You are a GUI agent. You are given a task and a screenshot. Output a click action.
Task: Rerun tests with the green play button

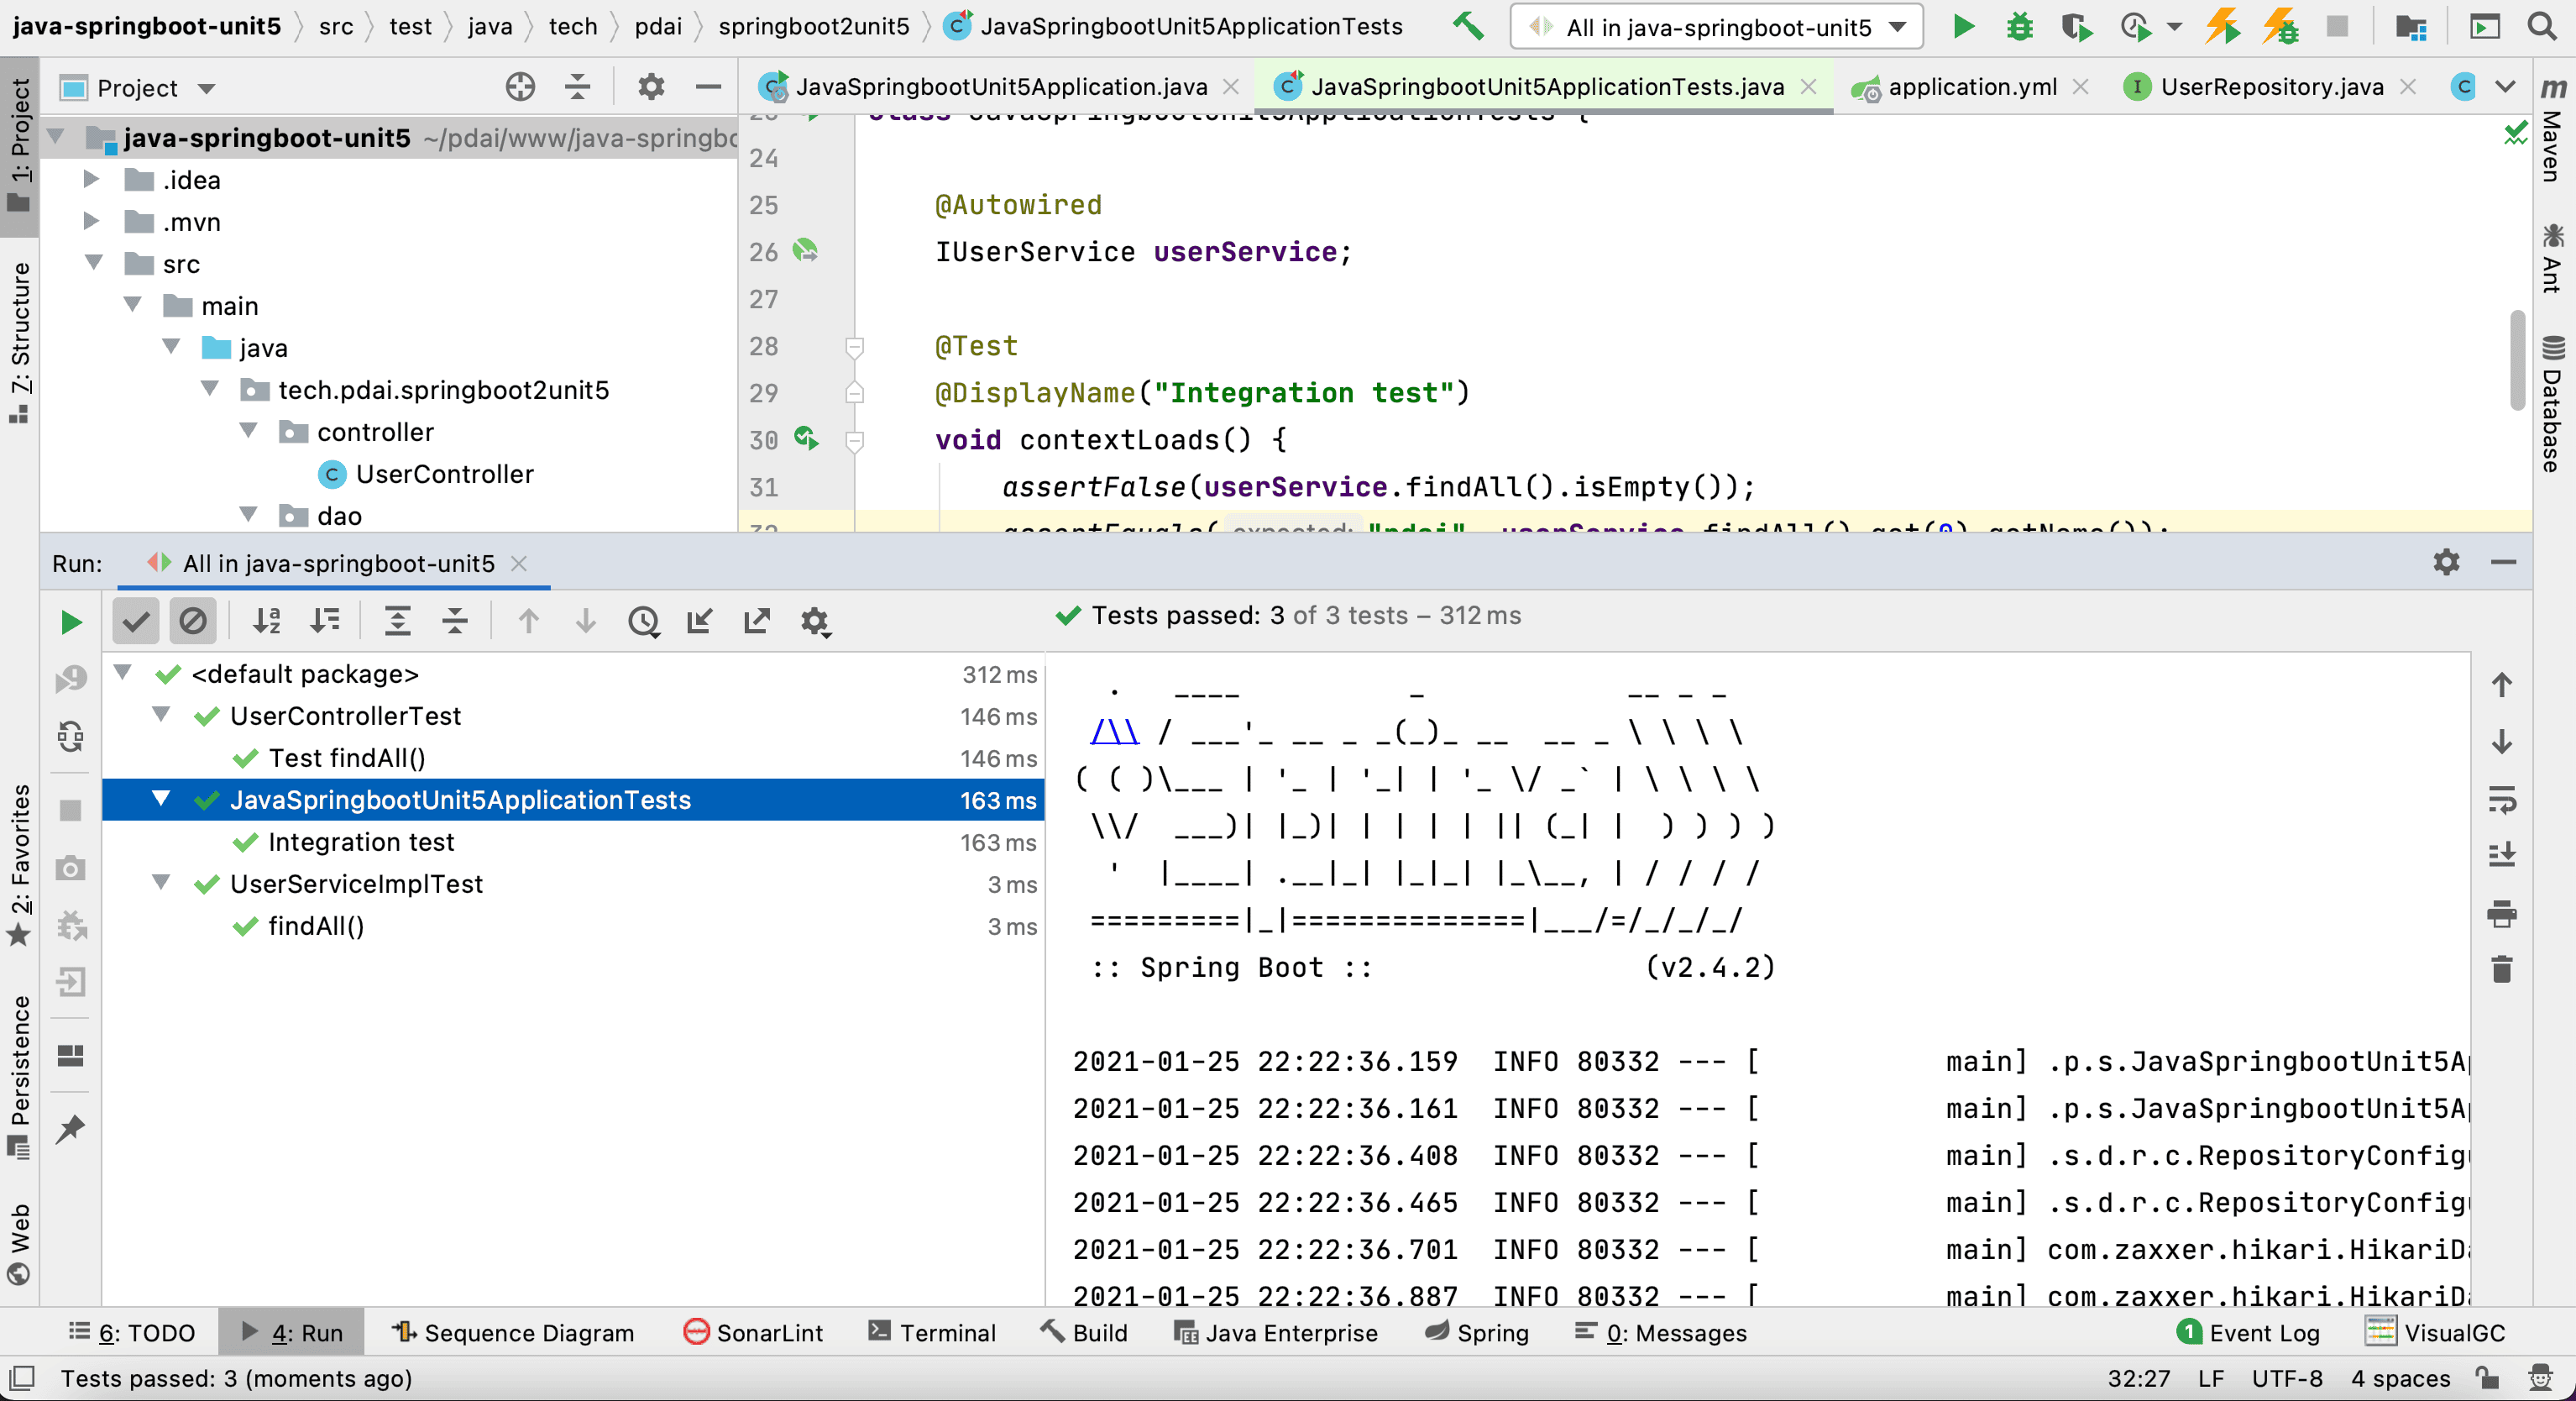pyautogui.click(x=70, y=622)
